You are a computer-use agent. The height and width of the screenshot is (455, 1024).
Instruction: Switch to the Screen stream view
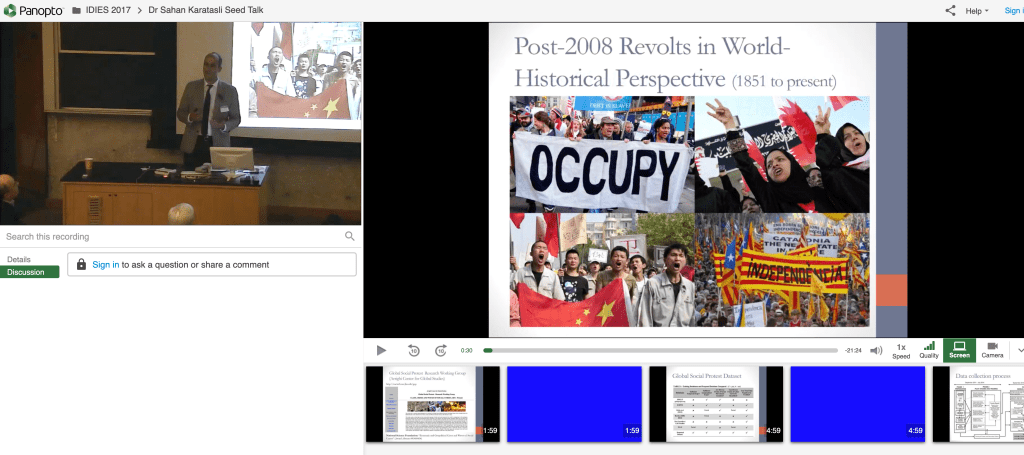[x=959, y=350]
